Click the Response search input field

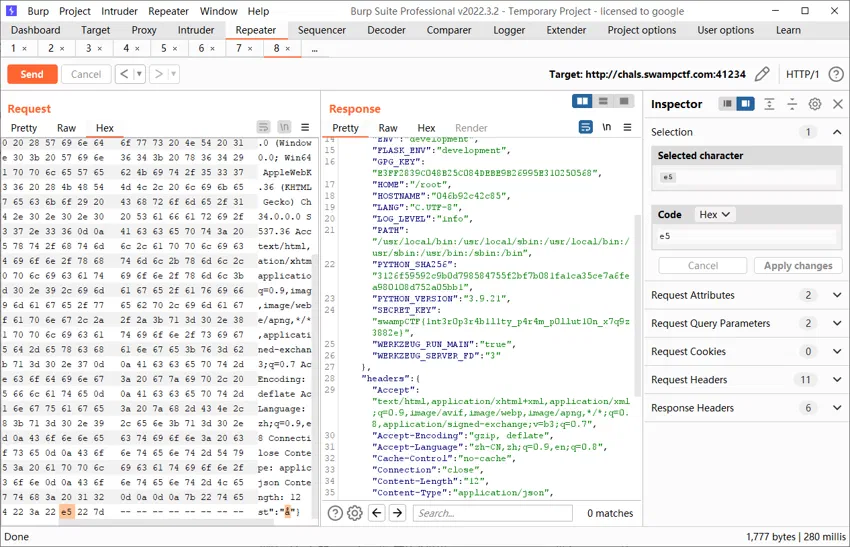point(493,513)
